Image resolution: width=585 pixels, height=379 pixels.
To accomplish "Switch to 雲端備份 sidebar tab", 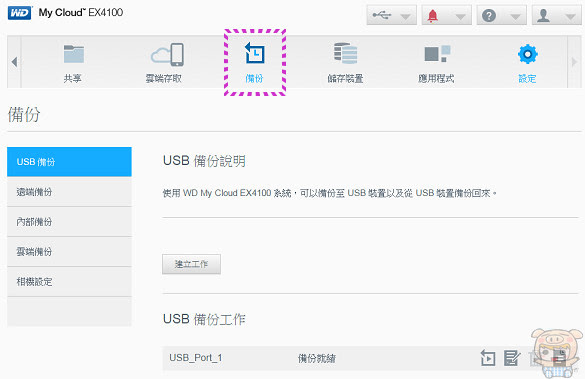I will 69,251.
